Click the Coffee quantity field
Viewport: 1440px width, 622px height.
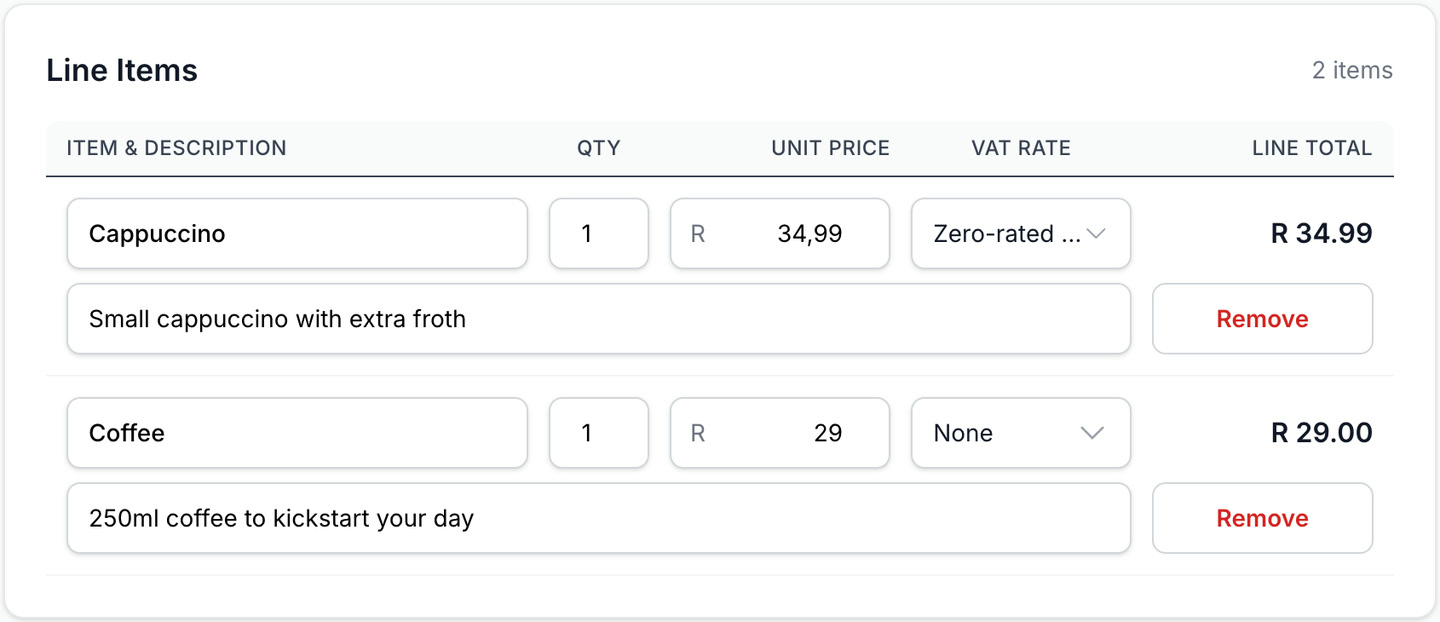pos(598,432)
